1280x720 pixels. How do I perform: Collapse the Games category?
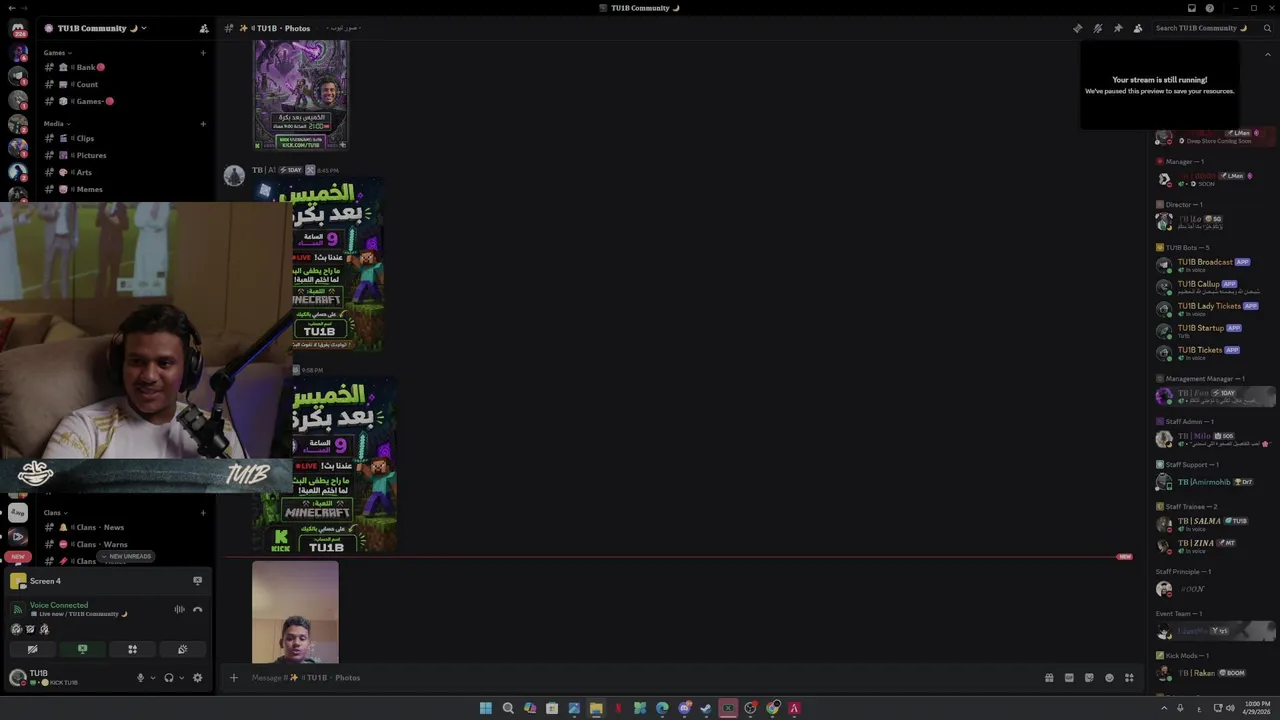pyautogui.click(x=57, y=53)
